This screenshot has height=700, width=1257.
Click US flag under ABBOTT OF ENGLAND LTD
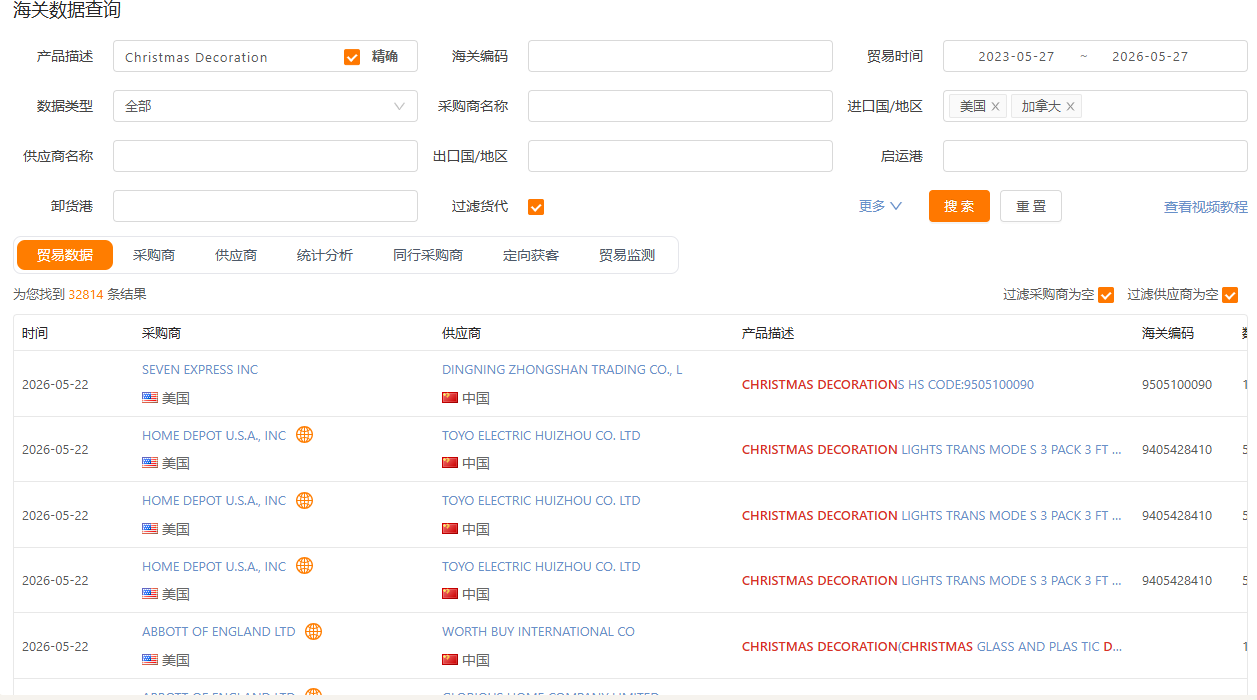(150, 660)
